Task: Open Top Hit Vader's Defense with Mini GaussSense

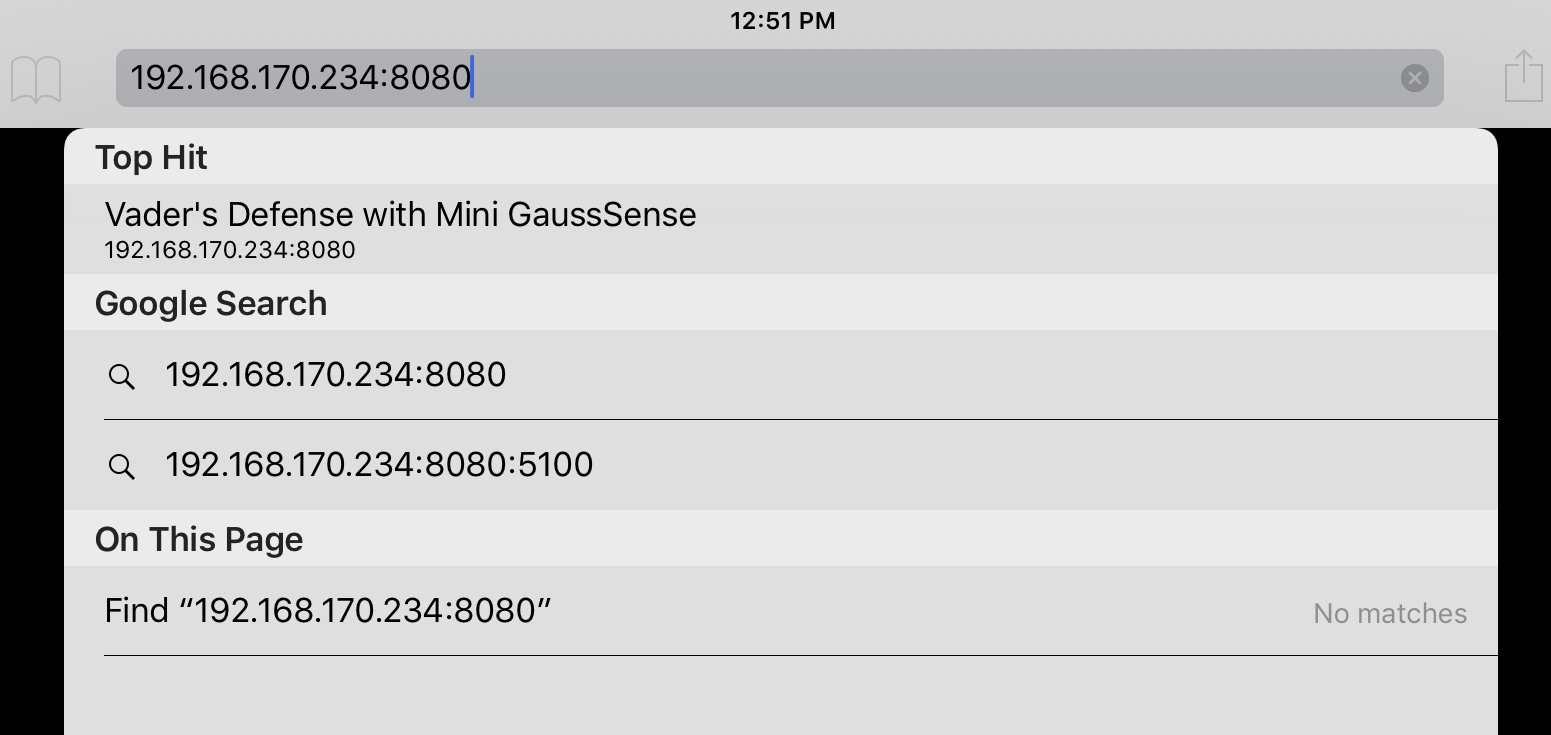Action: click(781, 229)
